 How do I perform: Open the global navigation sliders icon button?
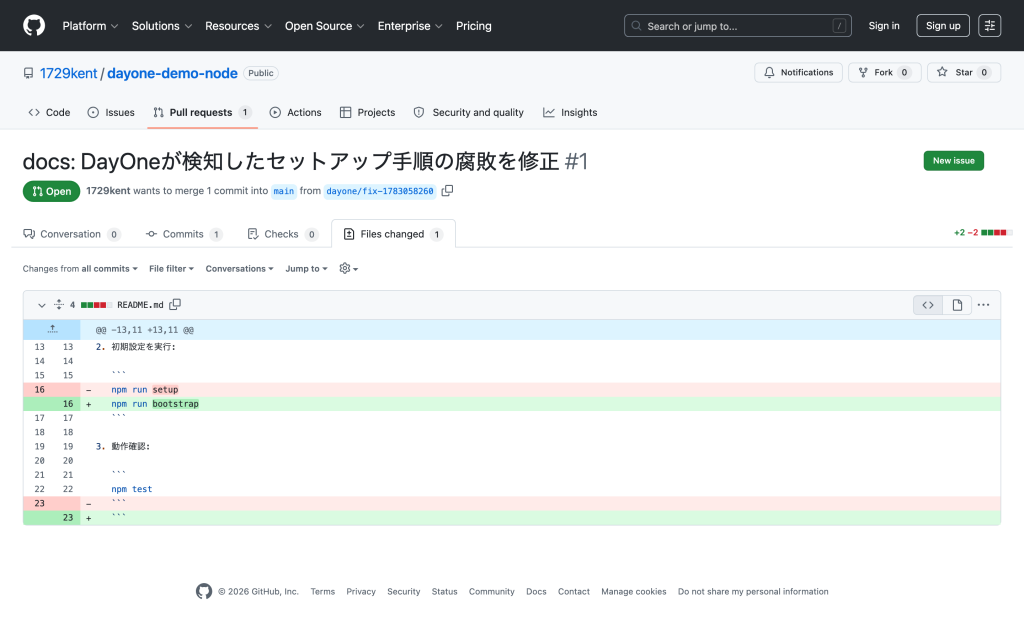pyautogui.click(x=989, y=25)
